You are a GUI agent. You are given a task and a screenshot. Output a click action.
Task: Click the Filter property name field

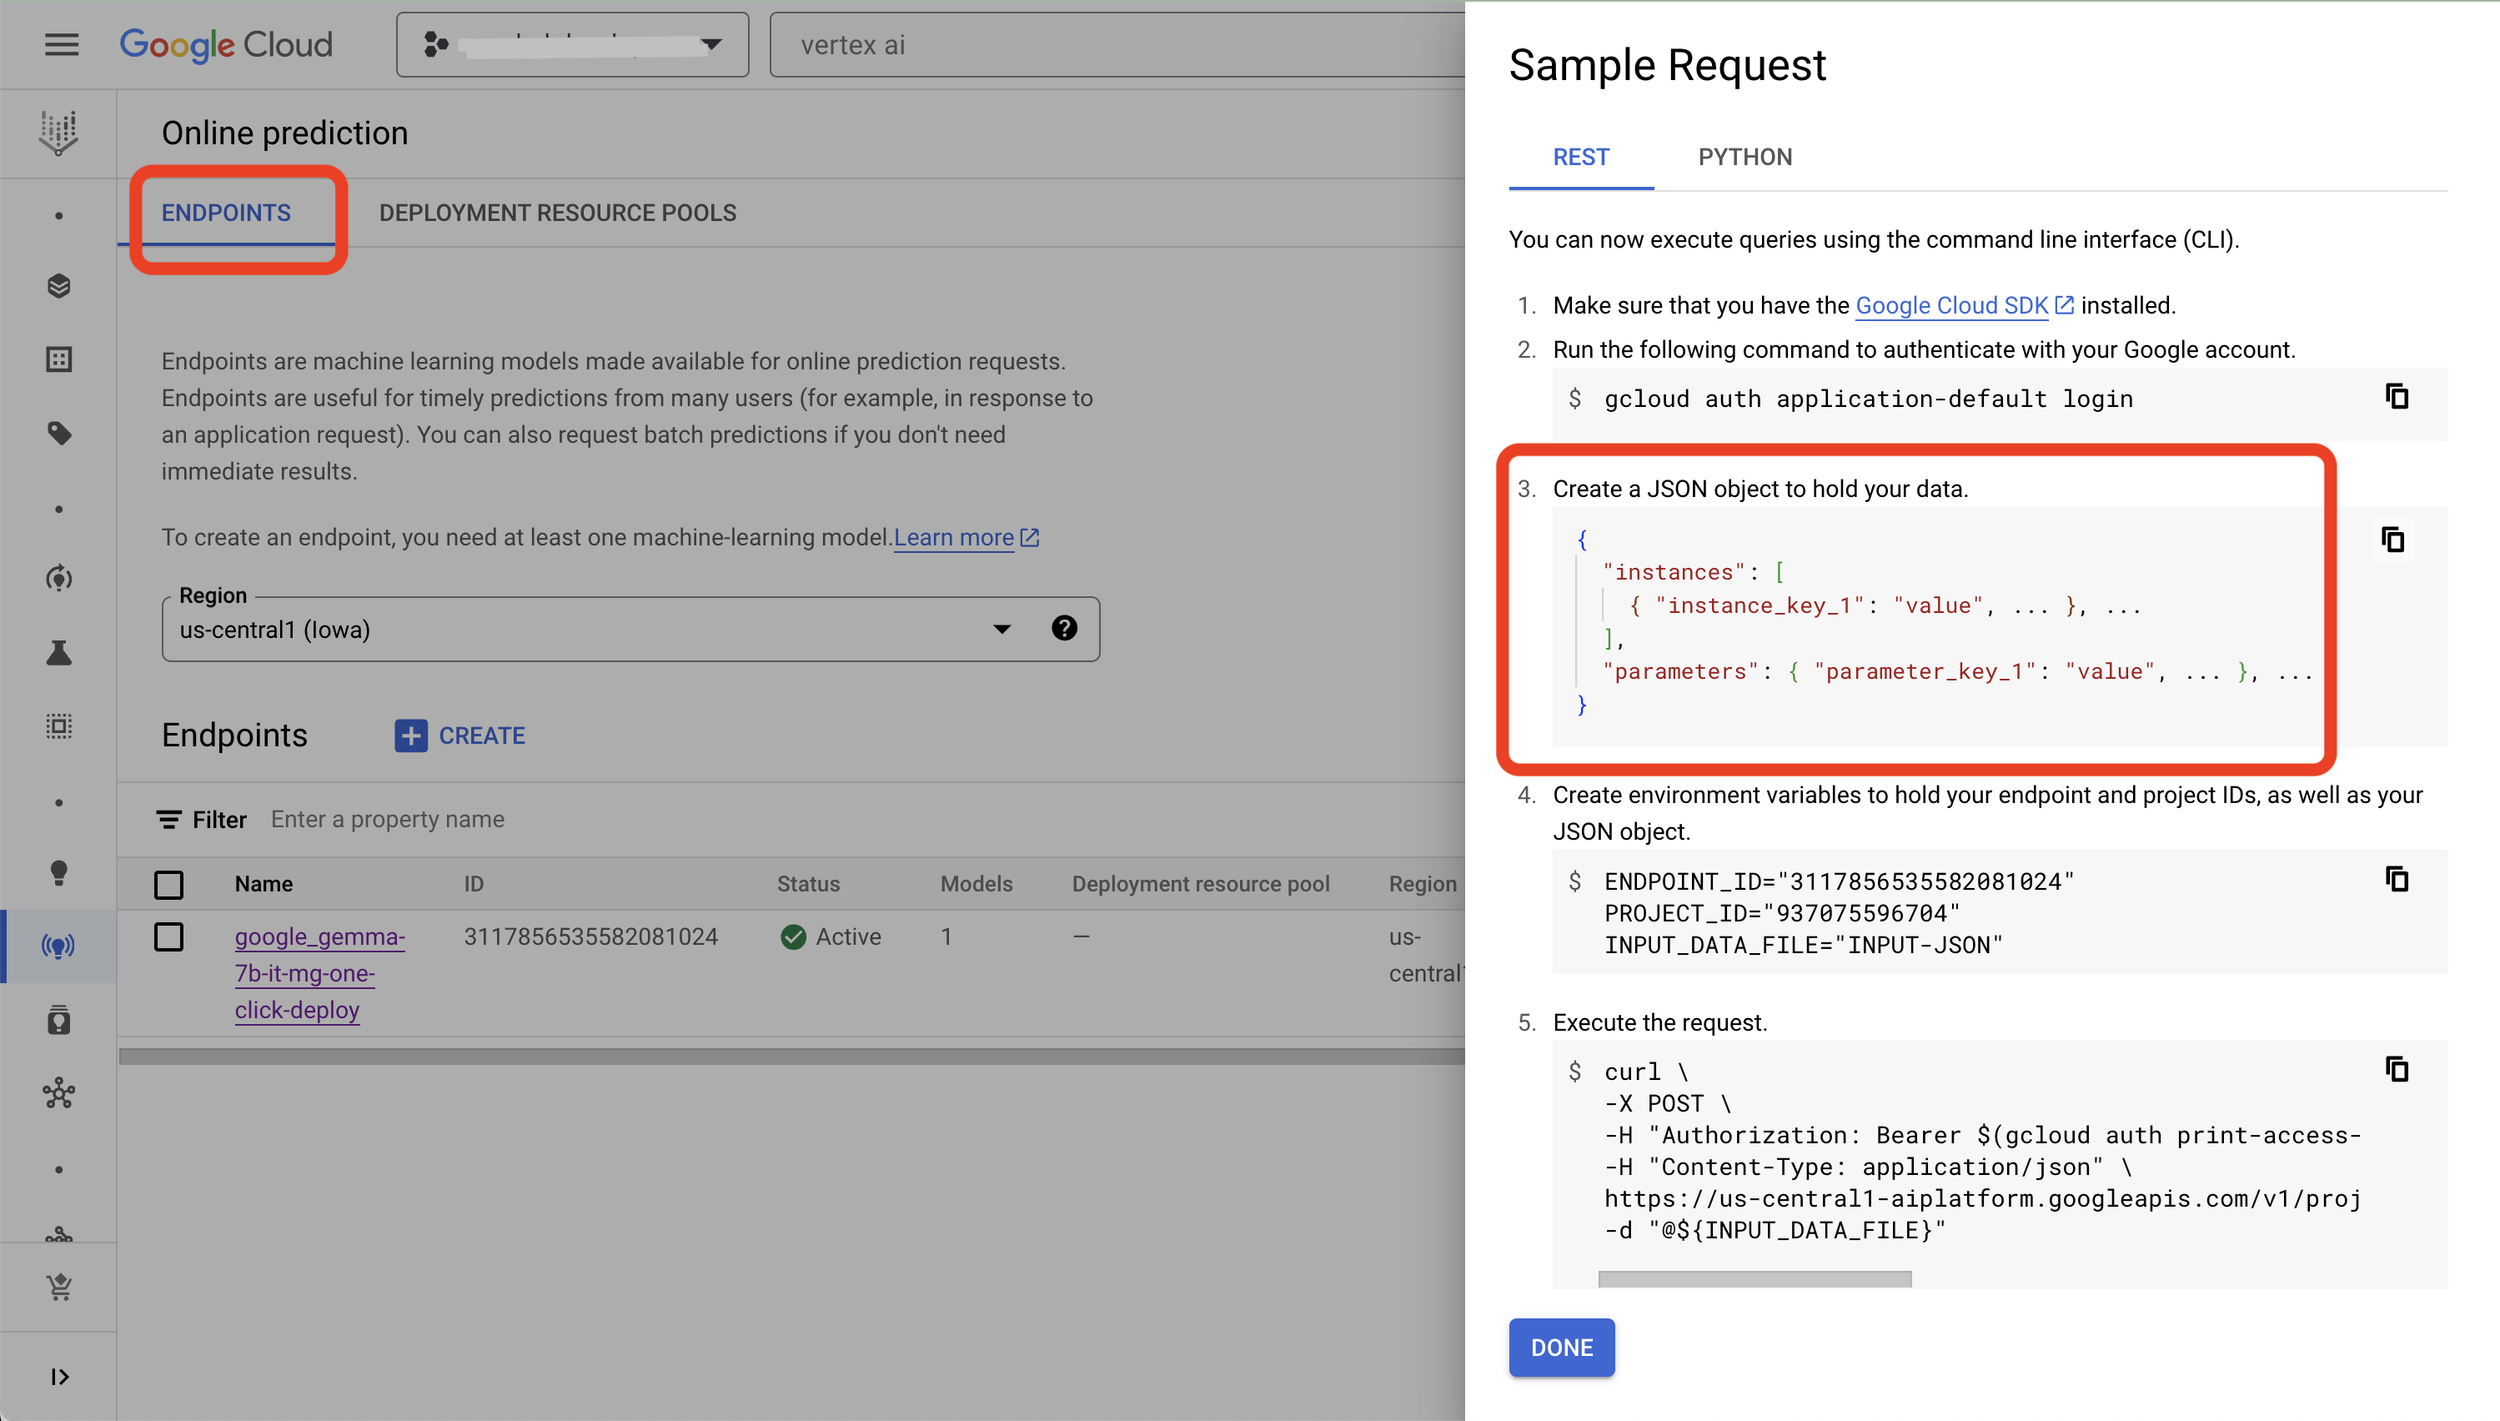click(387, 820)
